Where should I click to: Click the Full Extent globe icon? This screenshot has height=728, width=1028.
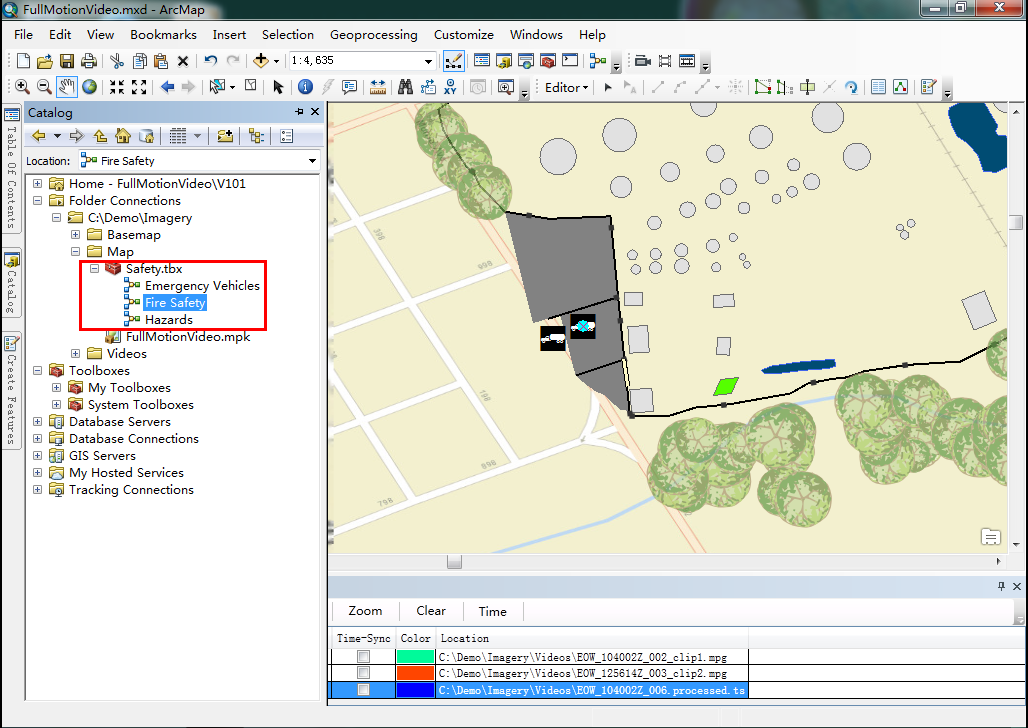(x=90, y=87)
